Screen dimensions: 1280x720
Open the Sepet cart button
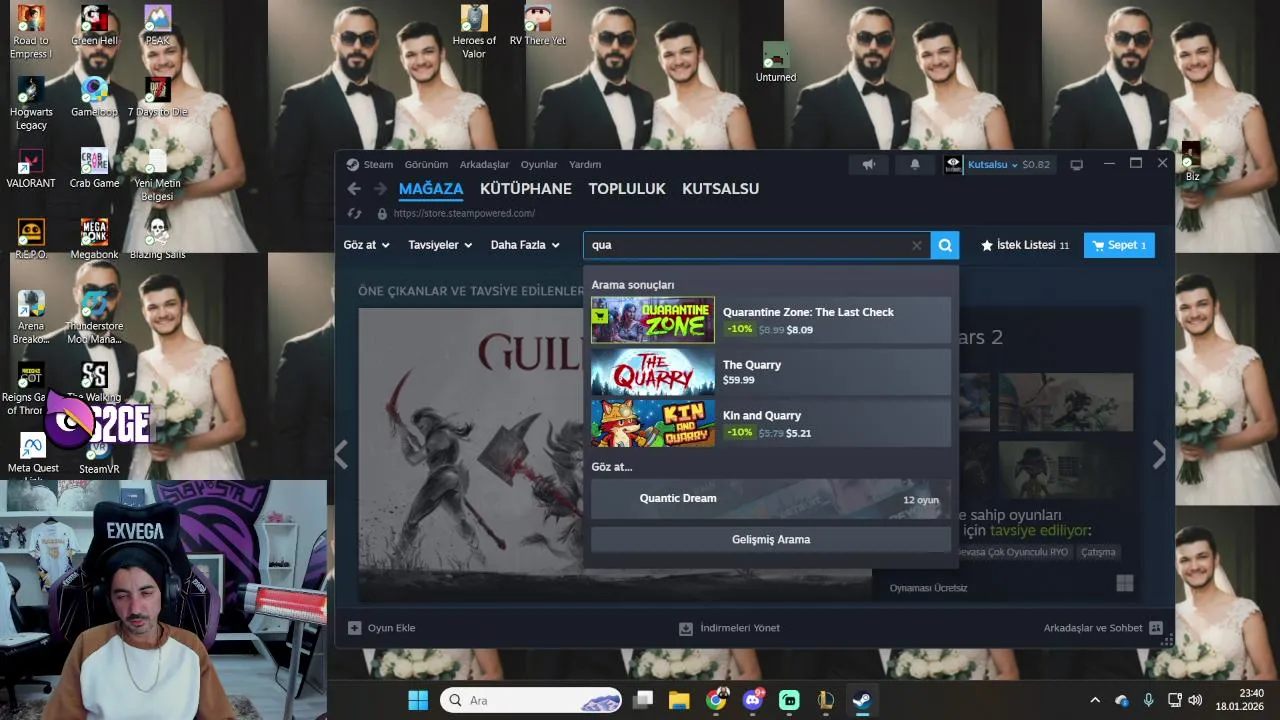point(1119,245)
